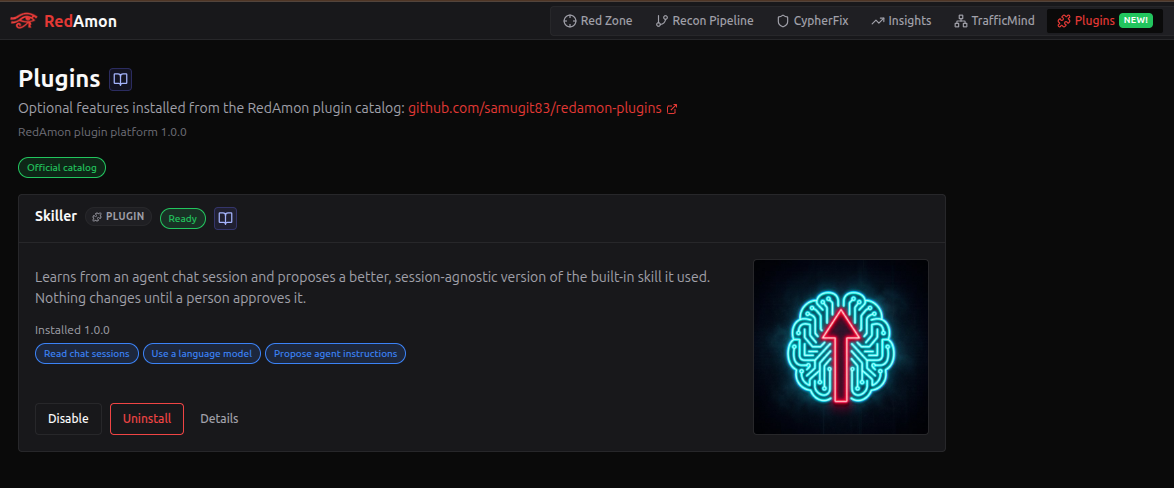This screenshot has width=1174, height=488.
Task: Open the TrafficMind tab
Action: click(994, 21)
